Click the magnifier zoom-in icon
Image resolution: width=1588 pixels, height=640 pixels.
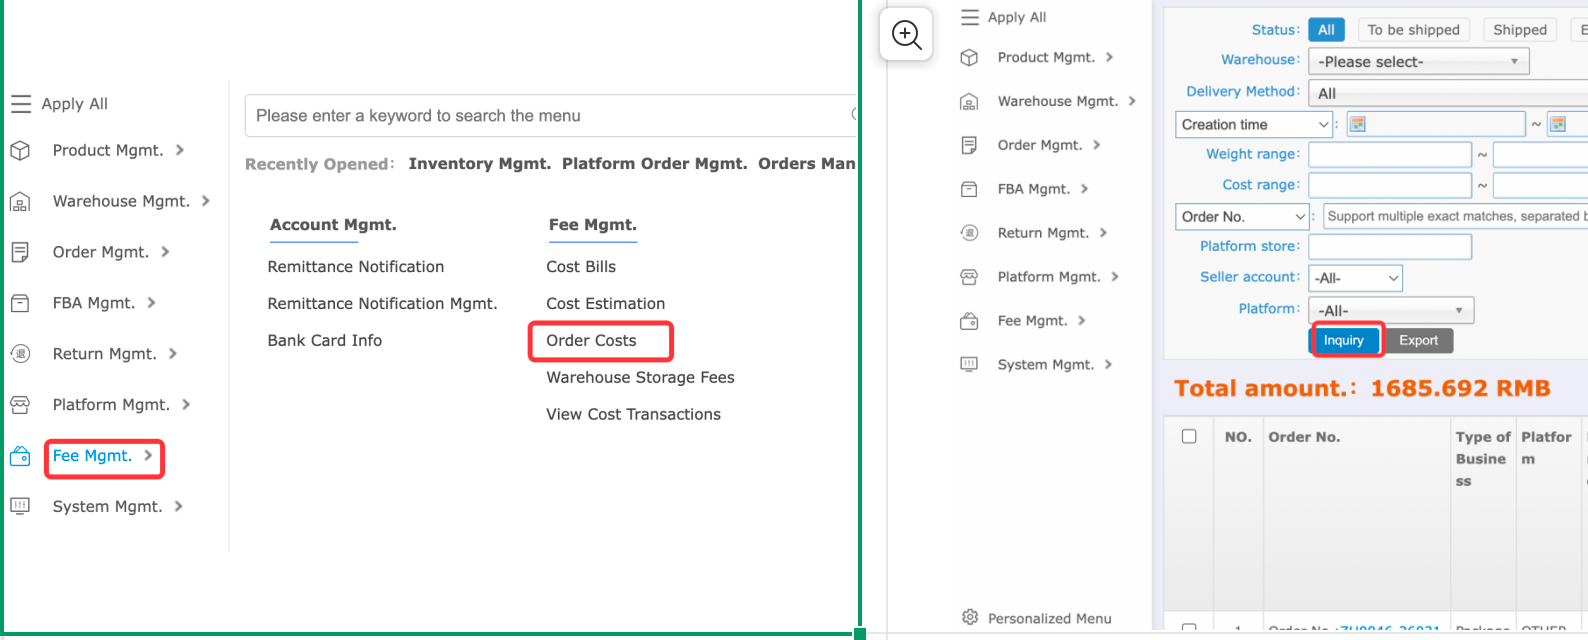[906, 35]
